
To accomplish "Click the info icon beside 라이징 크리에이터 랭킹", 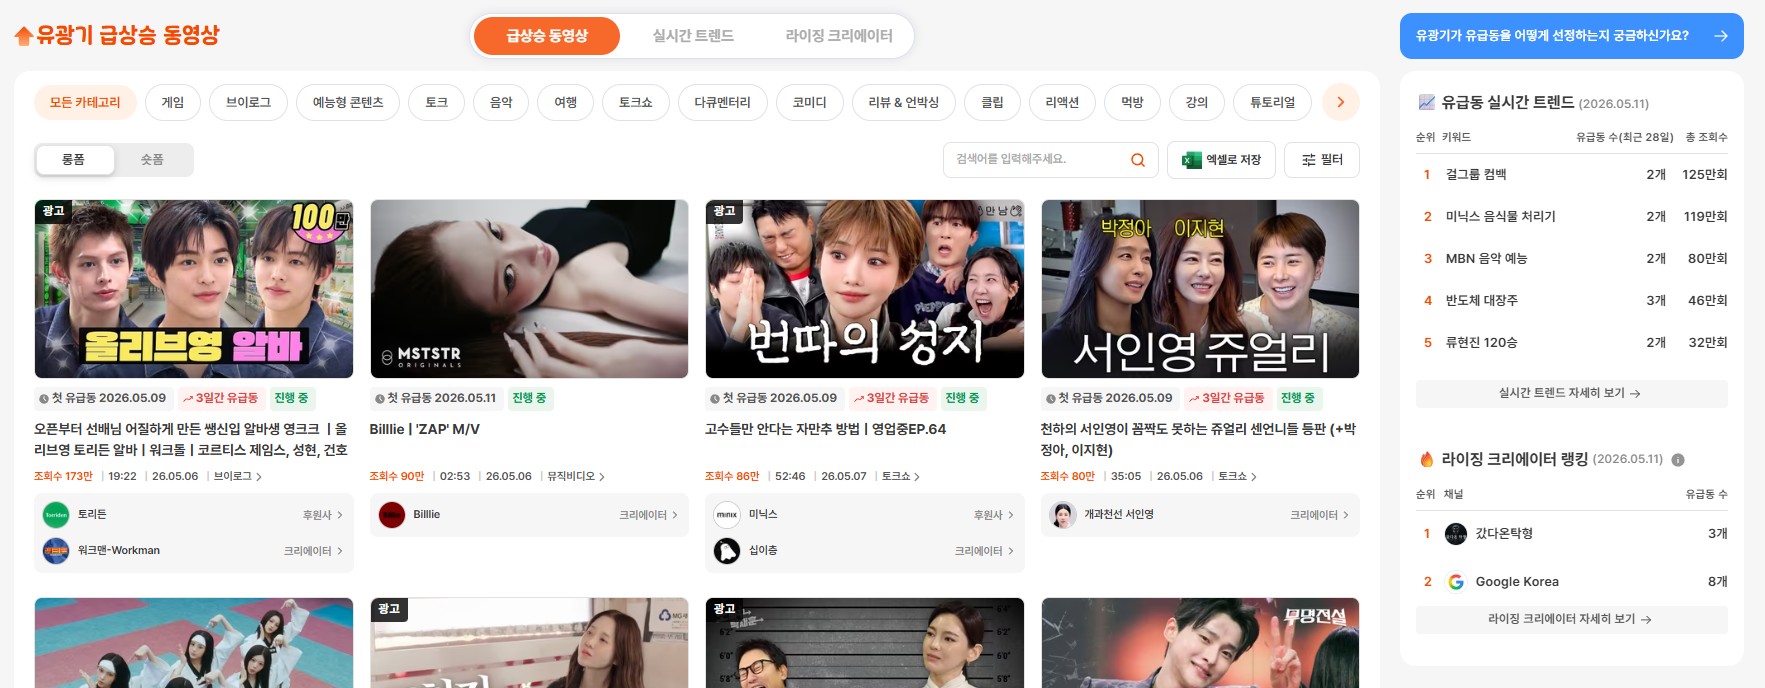I will tap(1678, 460).
